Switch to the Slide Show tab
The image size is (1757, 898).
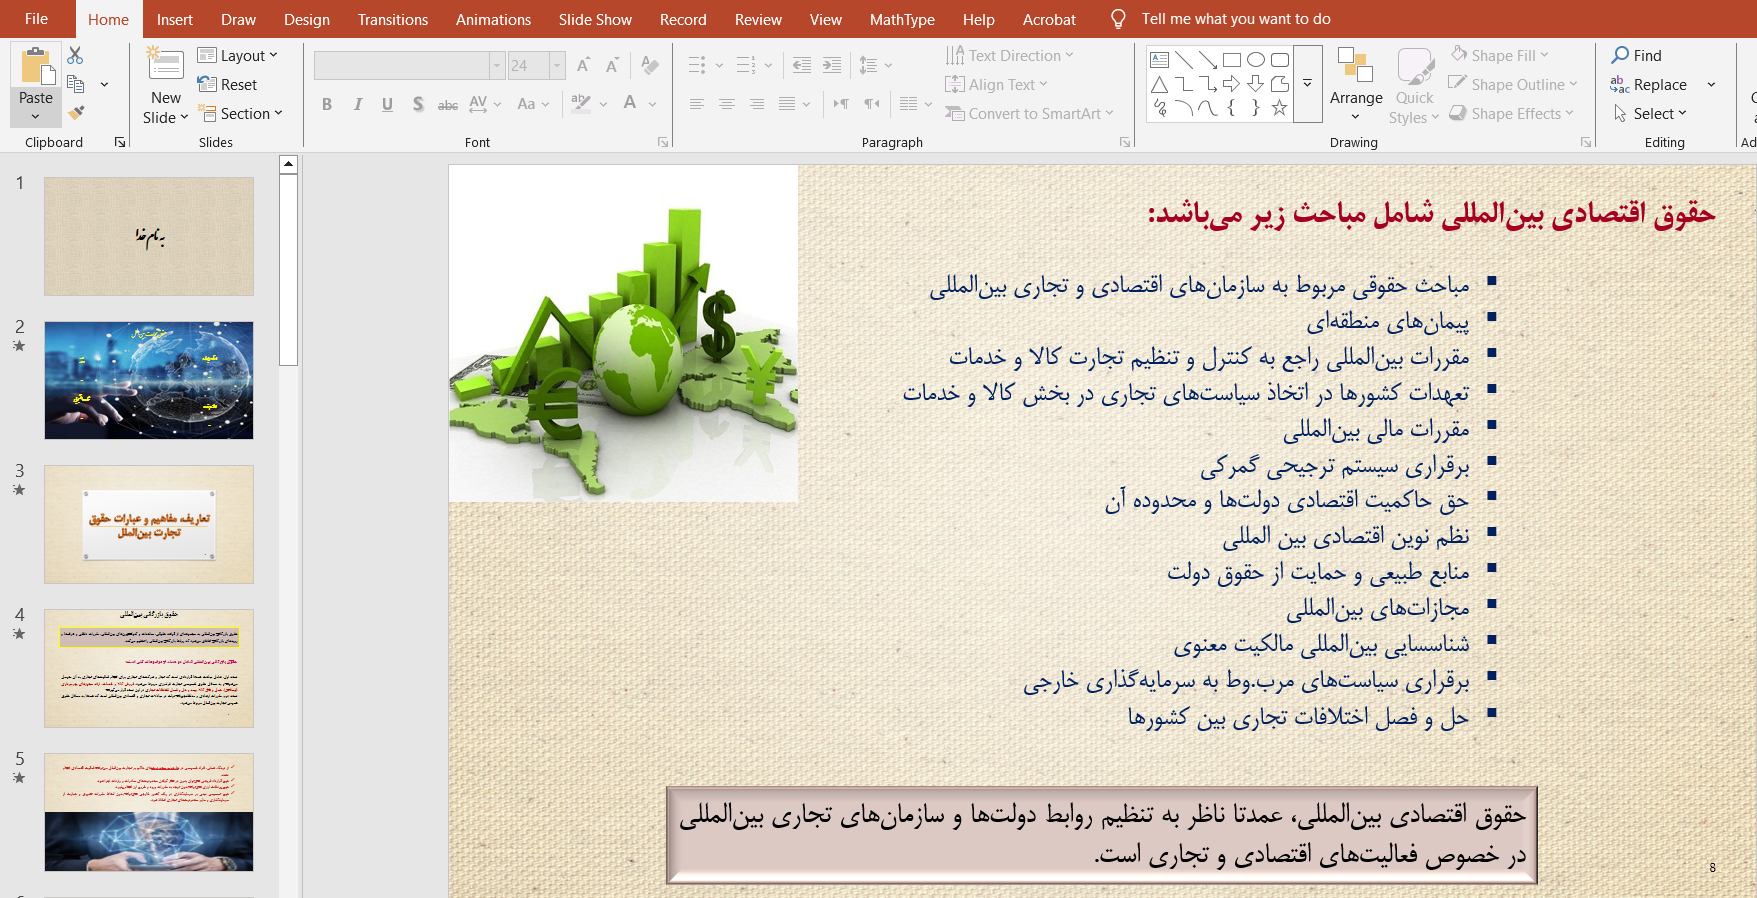[595, 19]
